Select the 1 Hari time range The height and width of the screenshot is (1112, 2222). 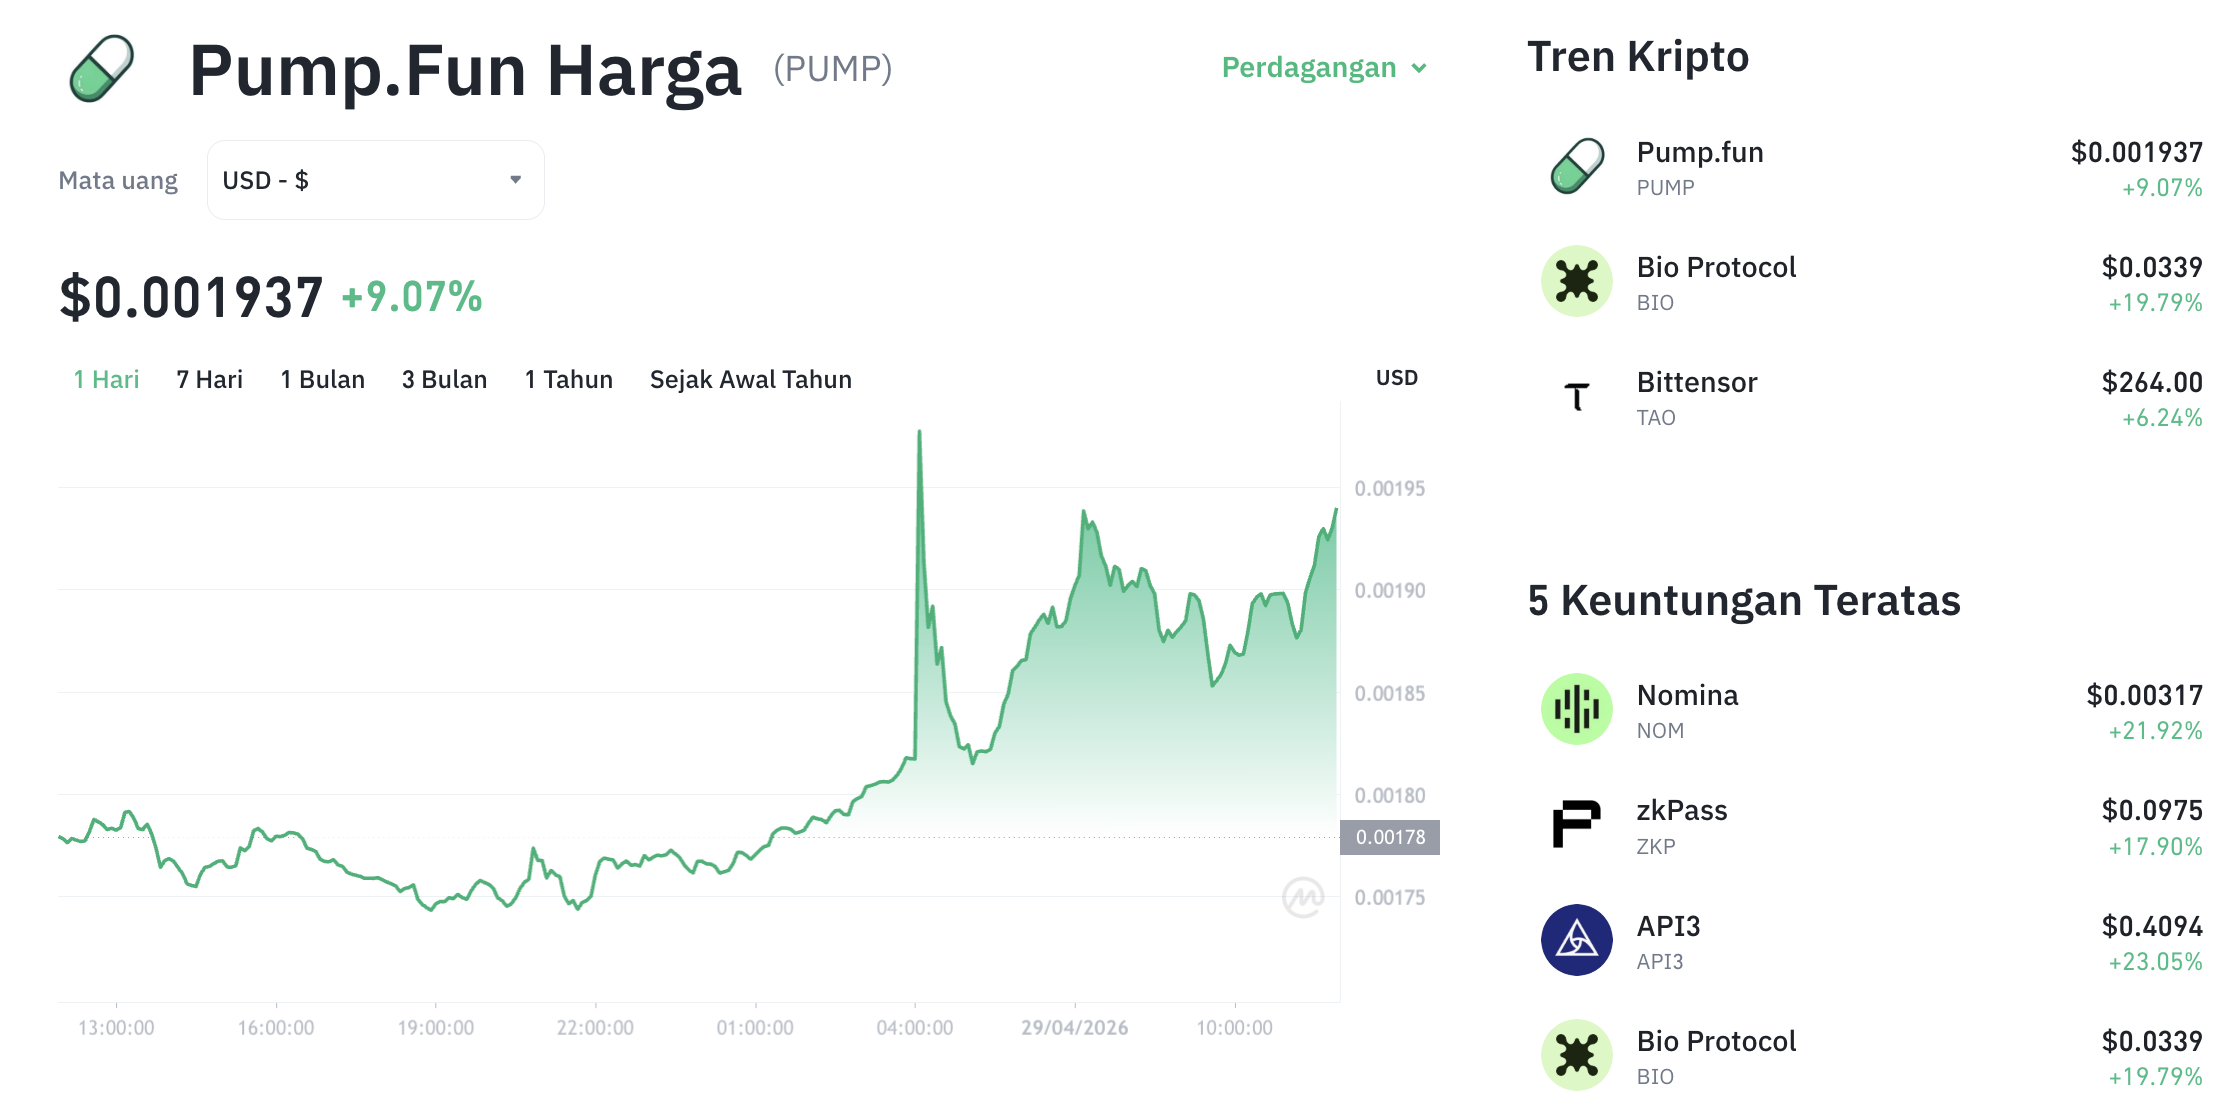tap(106, 380)
